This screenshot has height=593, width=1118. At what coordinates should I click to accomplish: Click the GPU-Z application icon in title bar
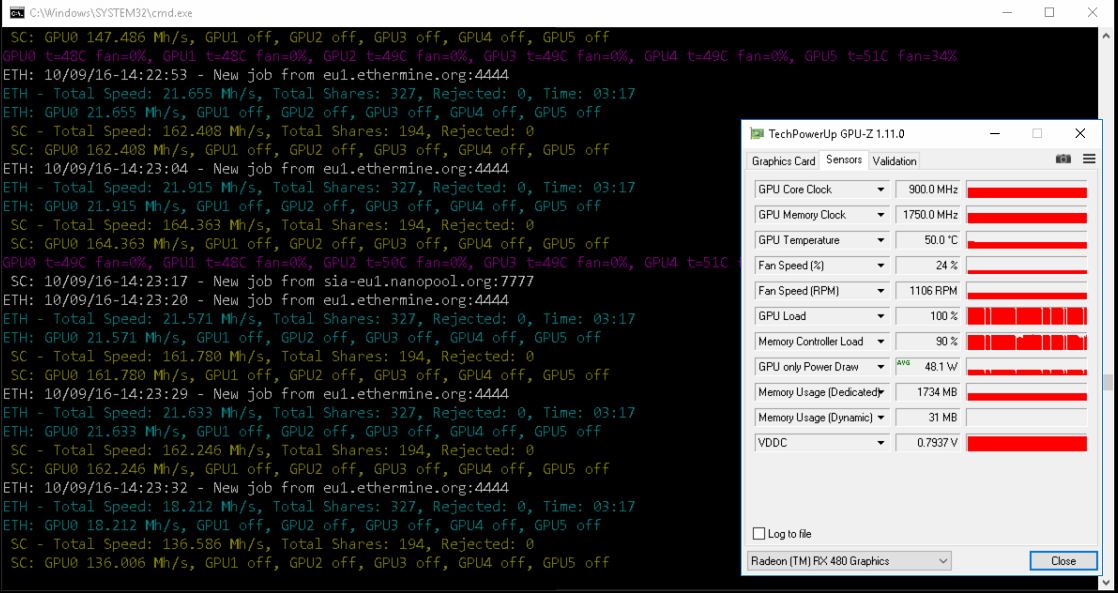(x=757, y=134)
